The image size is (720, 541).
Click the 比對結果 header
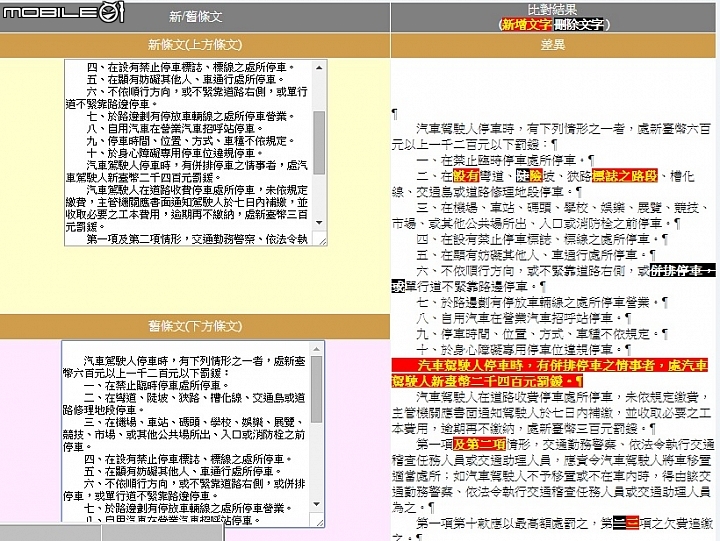pos(552,10)
